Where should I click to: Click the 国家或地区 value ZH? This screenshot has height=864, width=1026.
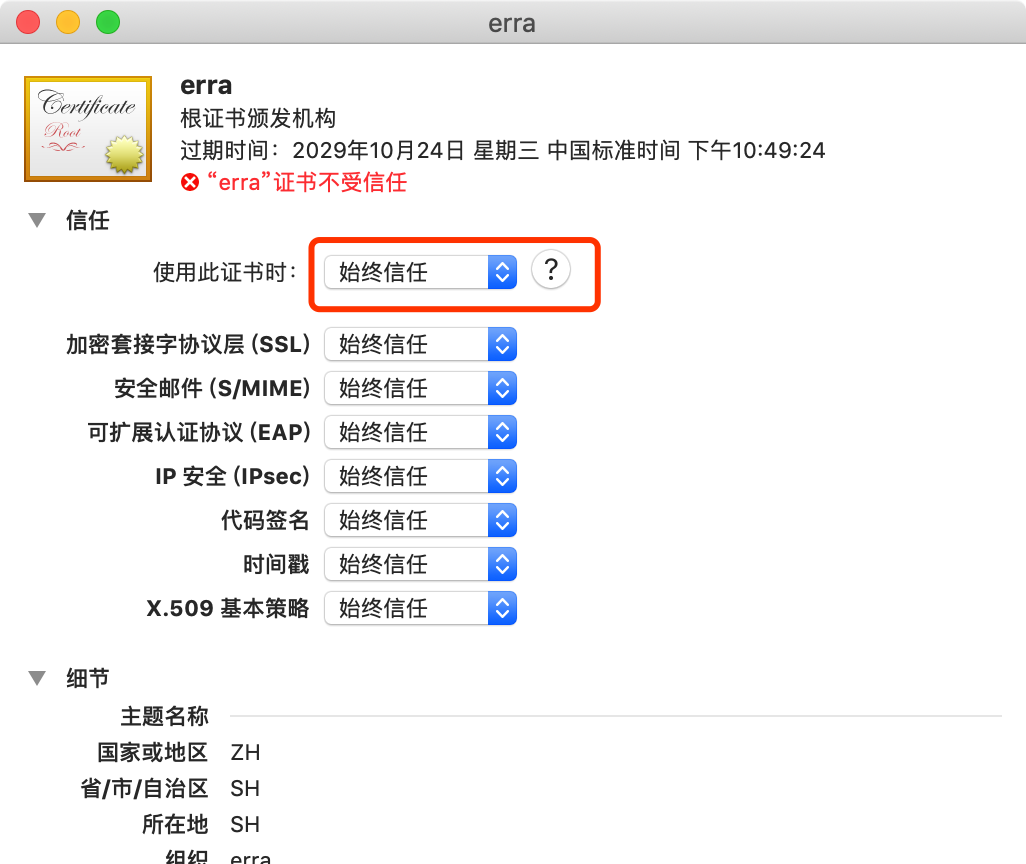tap(245, 753)
